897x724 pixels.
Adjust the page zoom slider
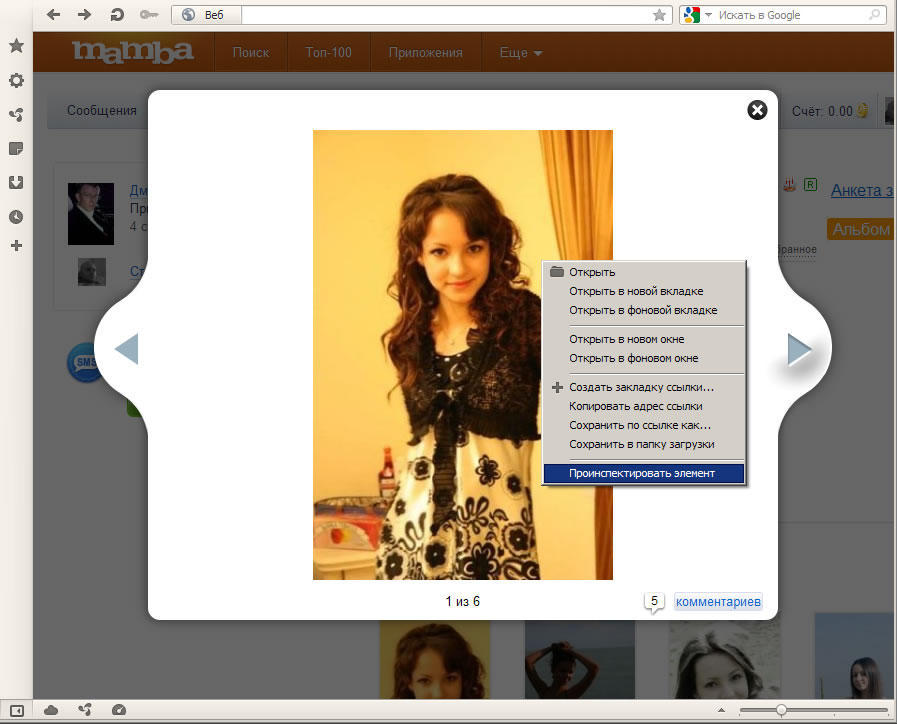pyautogui.click(x=781, y=710)
